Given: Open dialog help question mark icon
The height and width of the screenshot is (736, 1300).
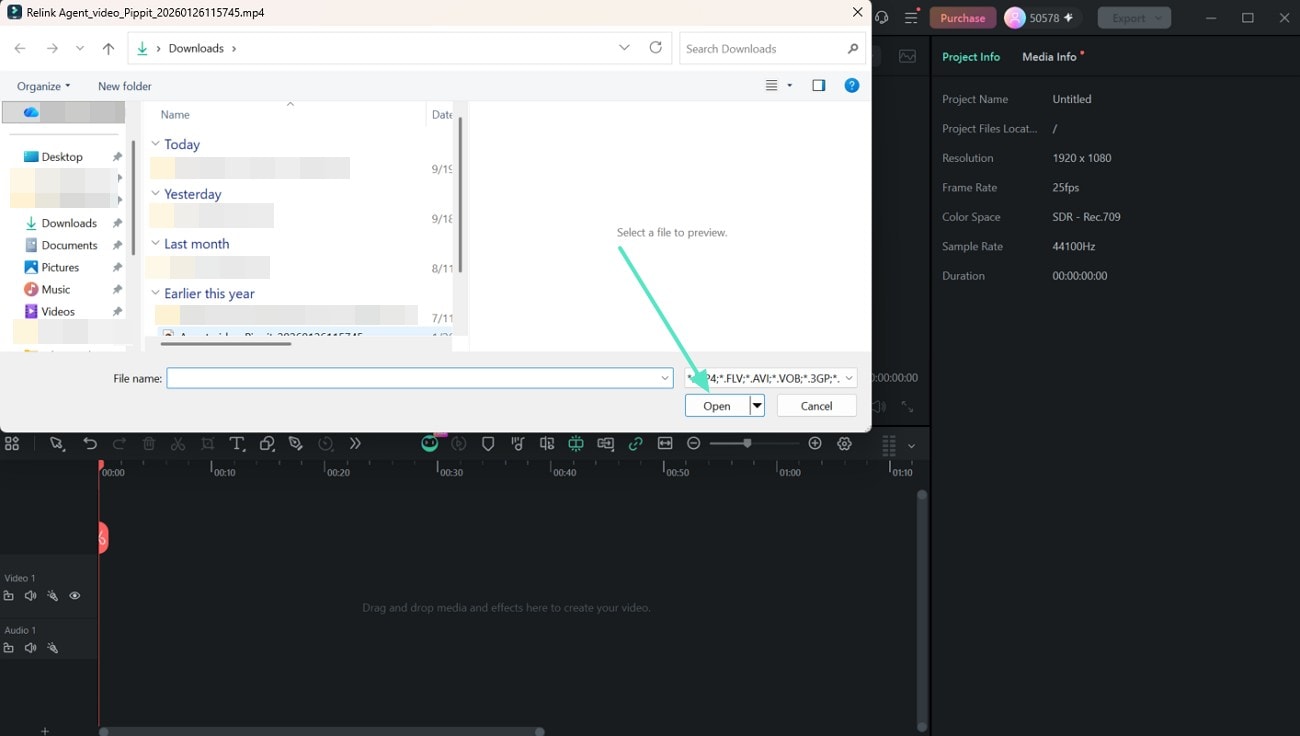Looking at the screenshot, I should (x=852, y=86).
